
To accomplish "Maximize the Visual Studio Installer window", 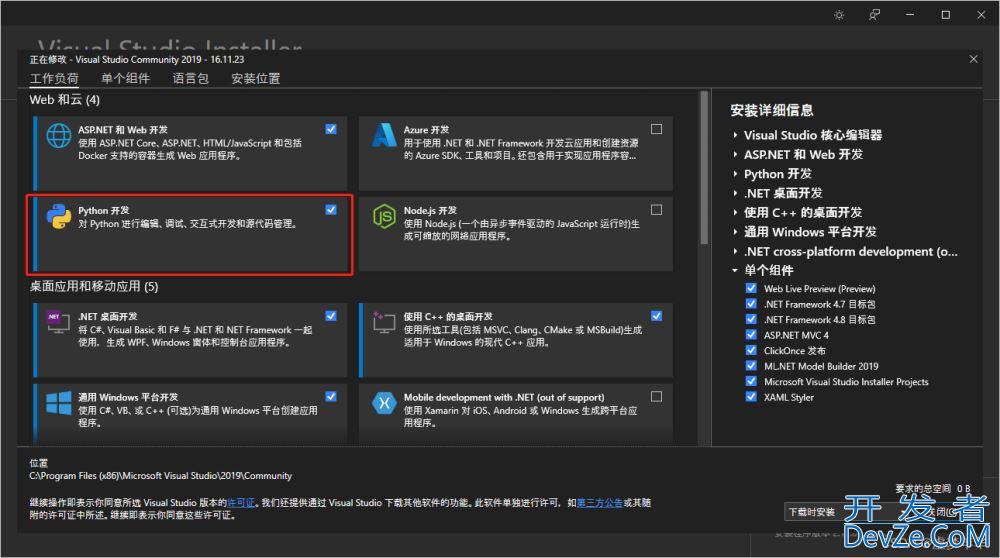I will pyautogui.click(x=946, y=15).
